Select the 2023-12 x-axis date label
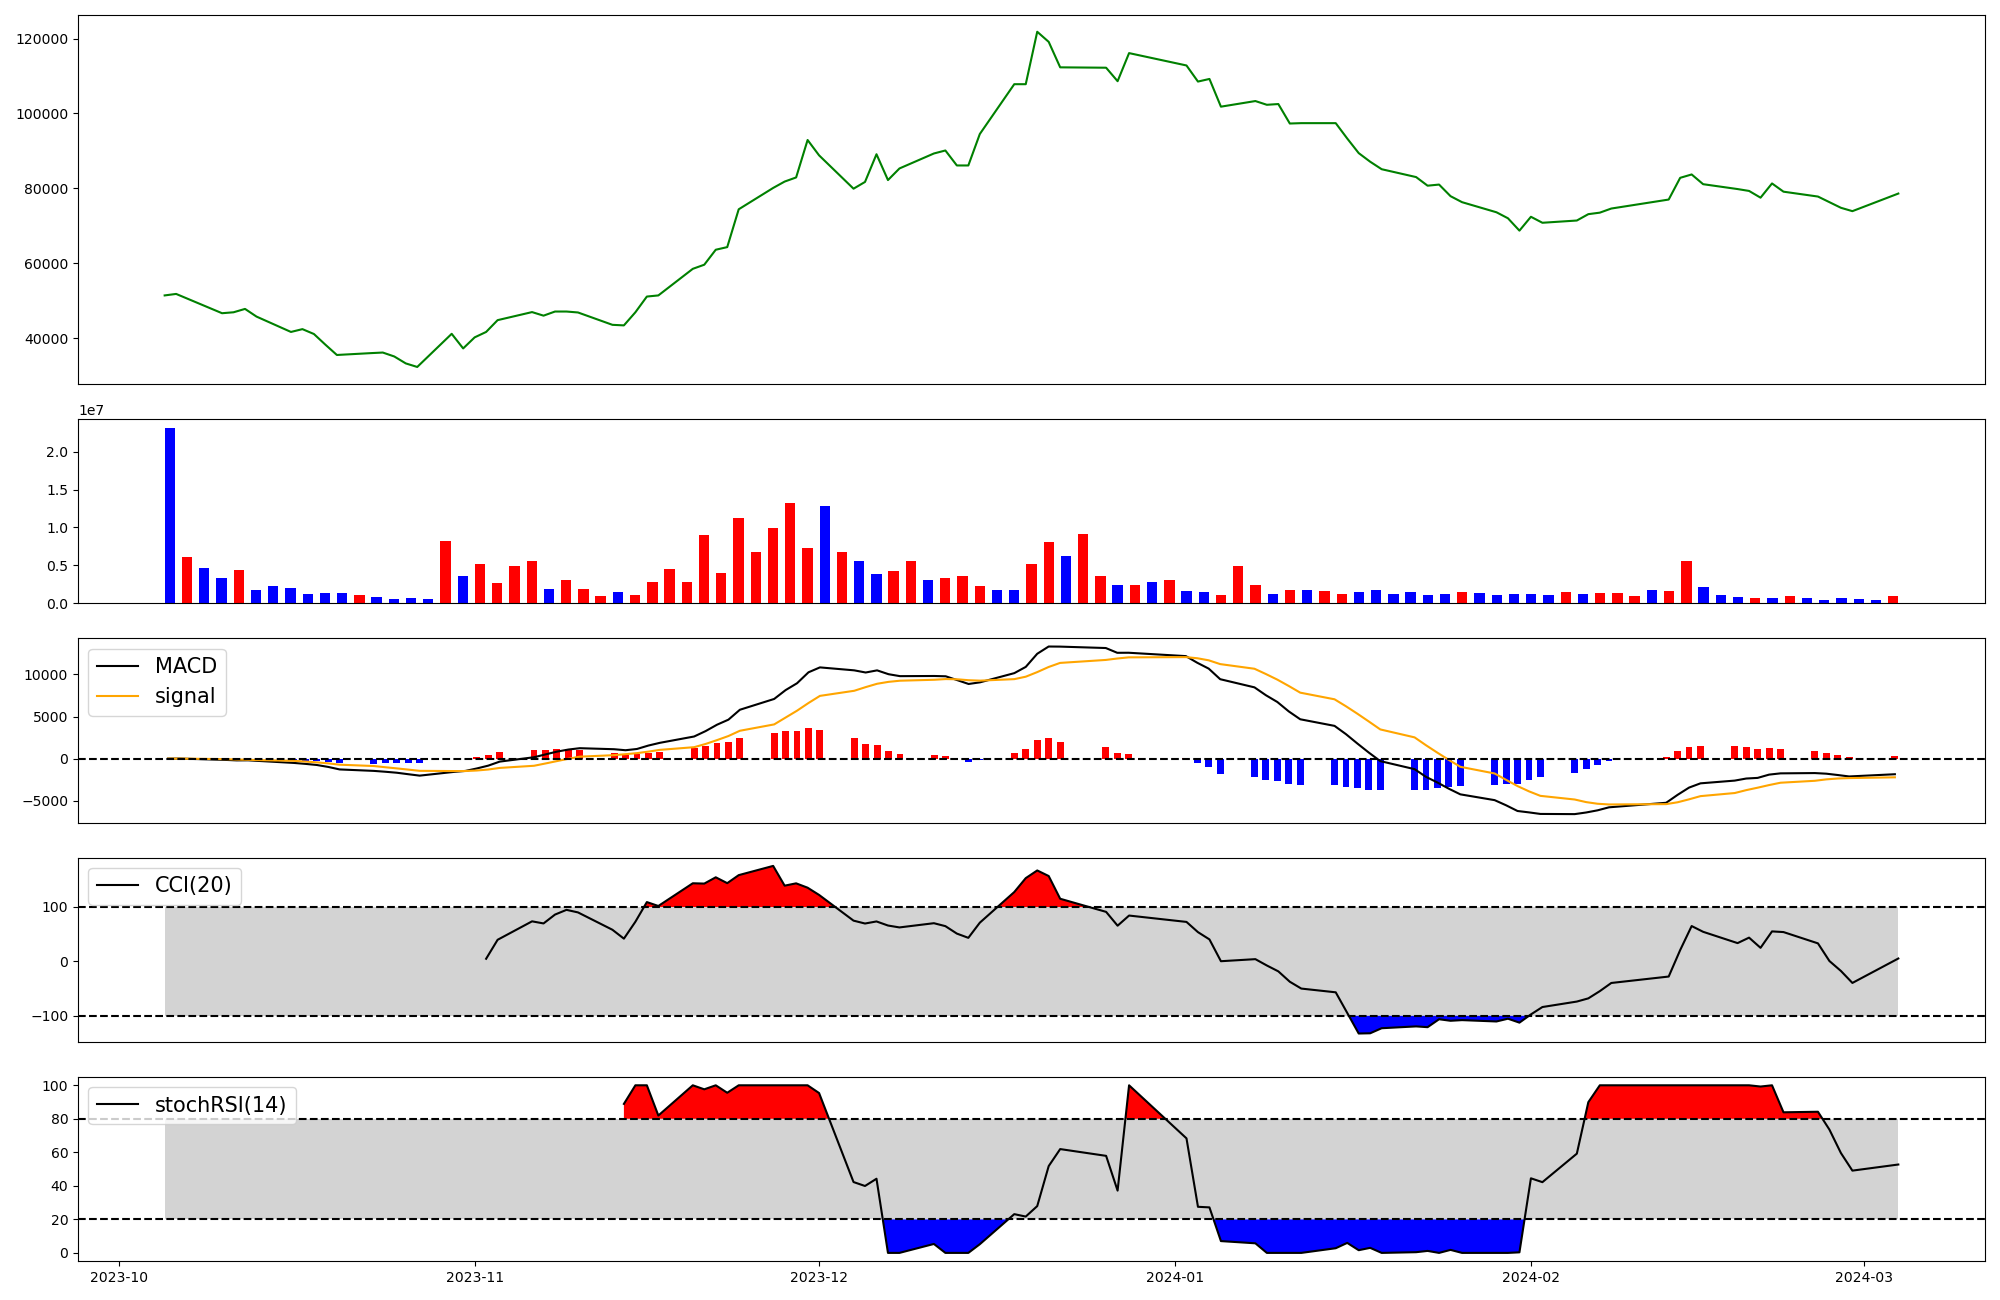The height and width of the screenshot is (1300, 2000). [x=819, y=1277]
